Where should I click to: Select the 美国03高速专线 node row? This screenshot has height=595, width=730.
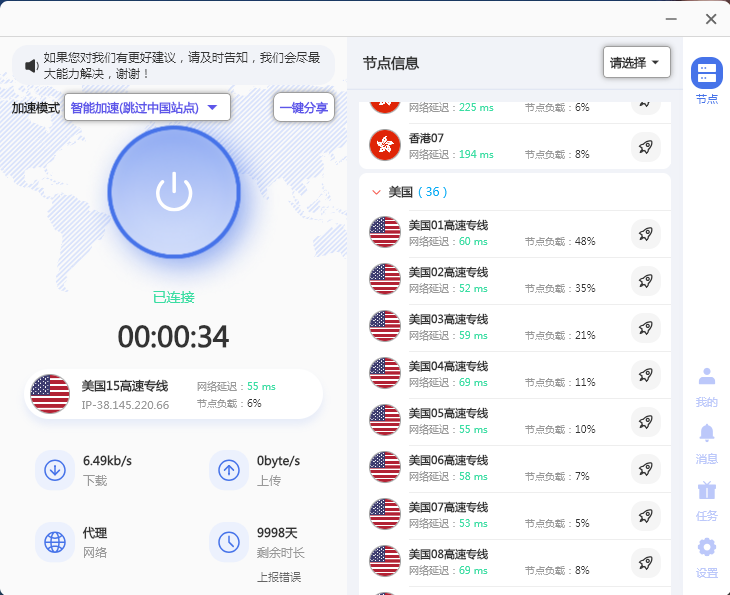(x=500, y=327)
